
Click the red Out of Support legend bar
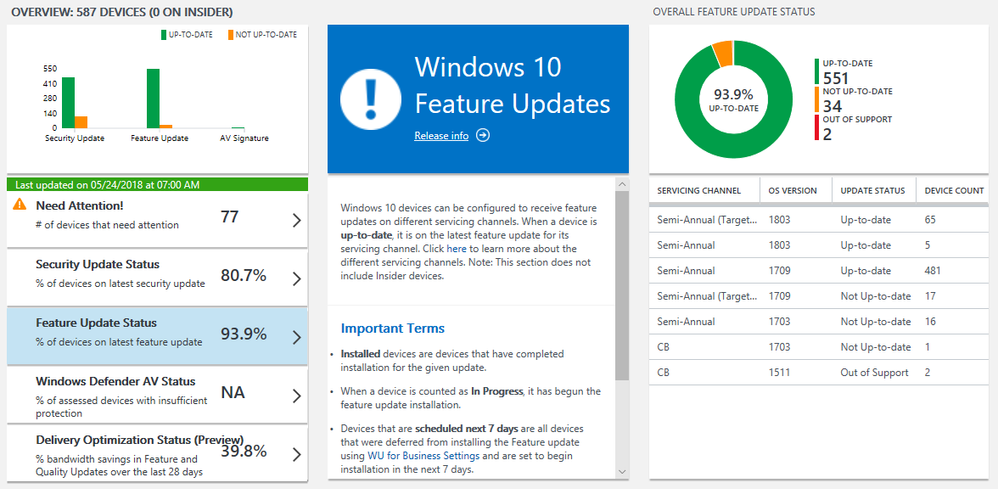click(x=817, y=127)
